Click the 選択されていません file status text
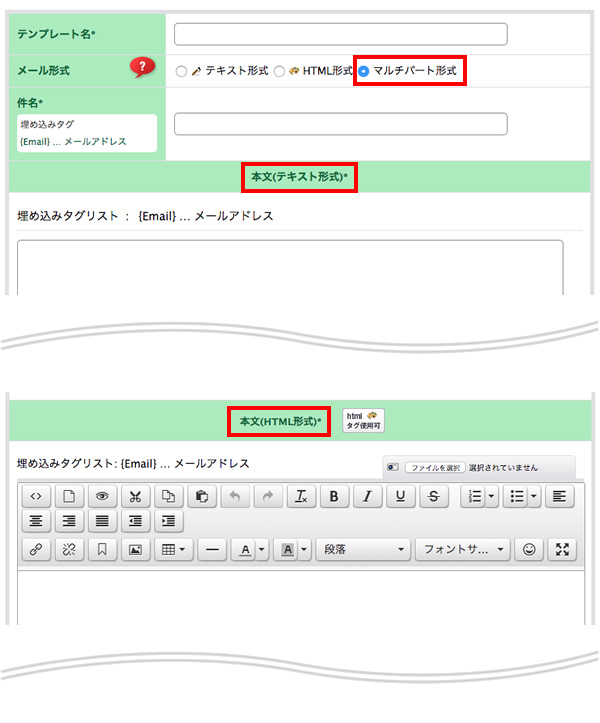This screenshot has width=600, height=723. click(503, 468)
